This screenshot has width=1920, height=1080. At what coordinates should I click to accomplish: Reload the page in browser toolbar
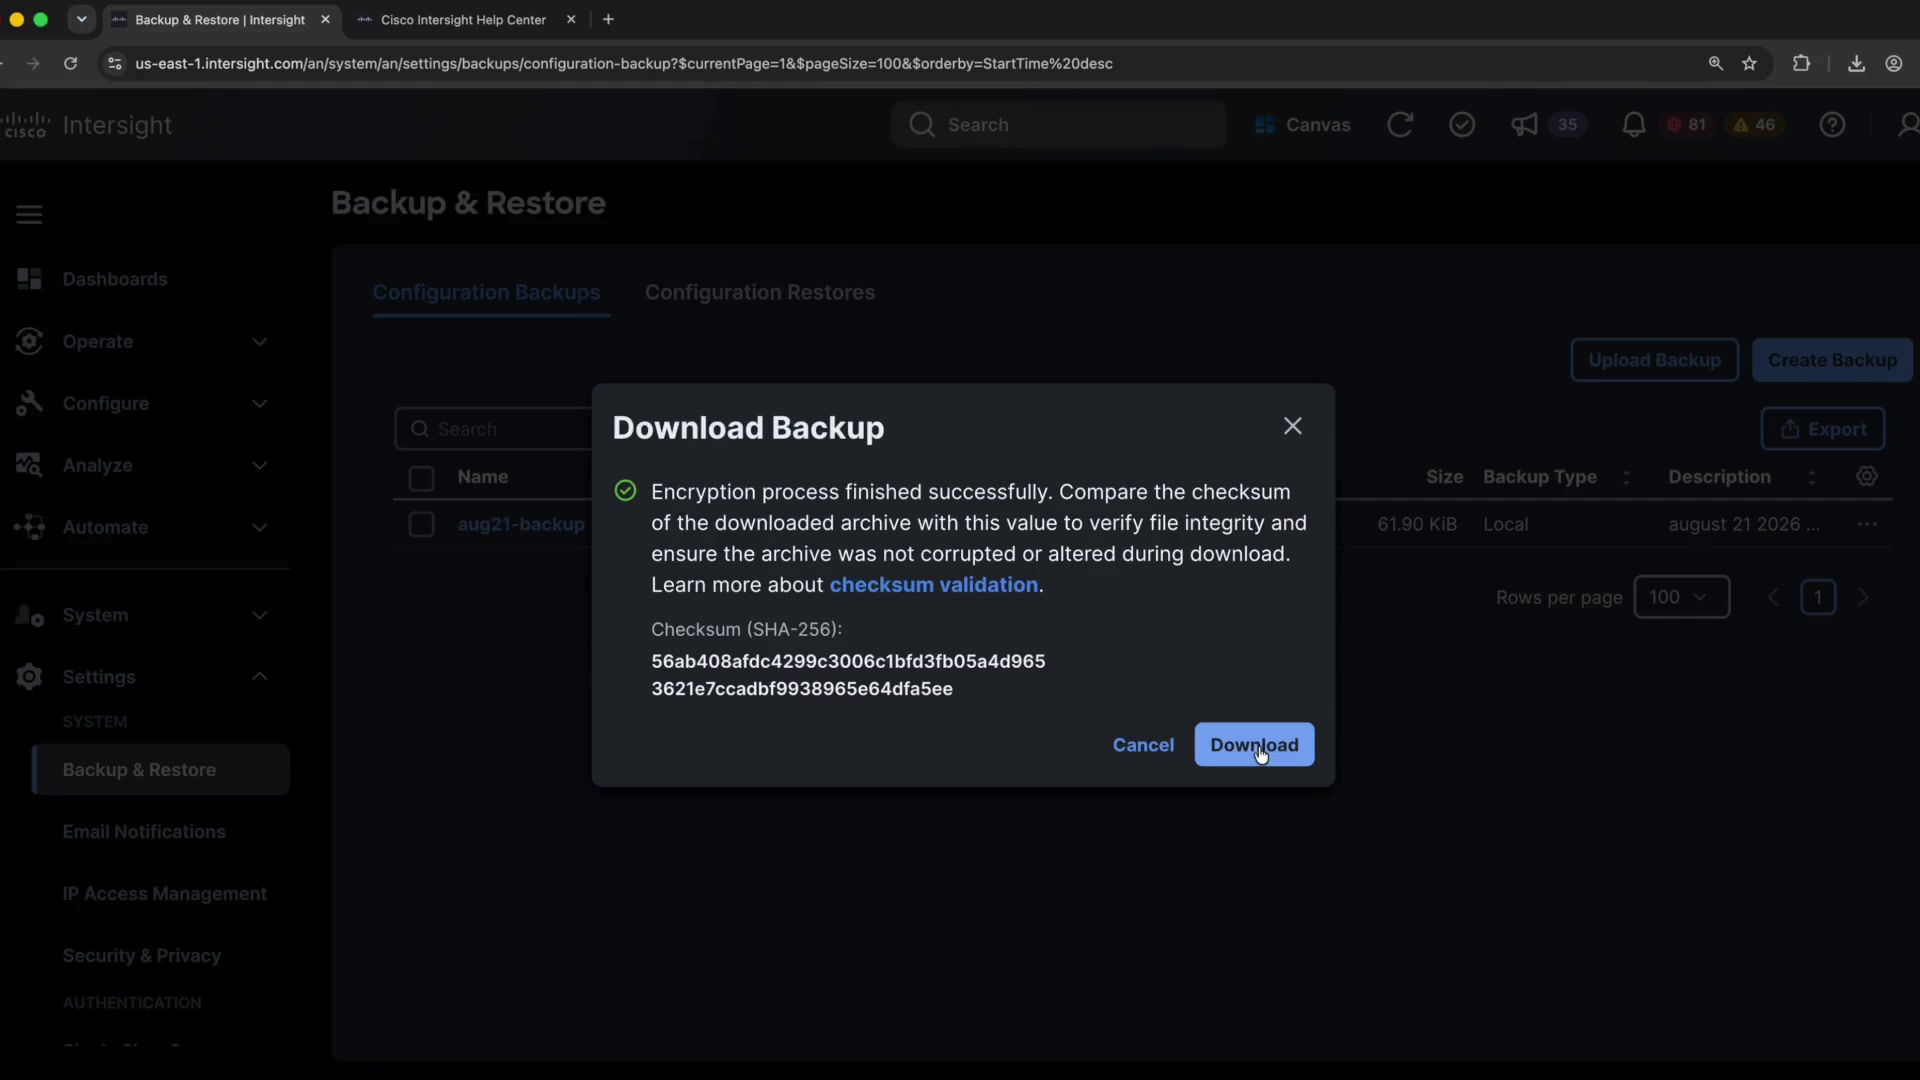point(70,63)
